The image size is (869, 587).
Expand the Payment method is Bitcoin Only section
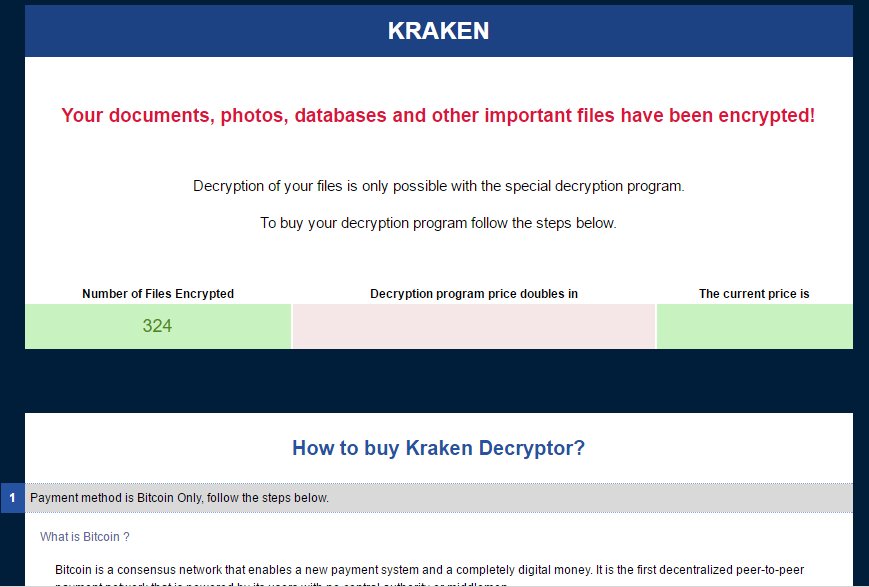[178, 497]
